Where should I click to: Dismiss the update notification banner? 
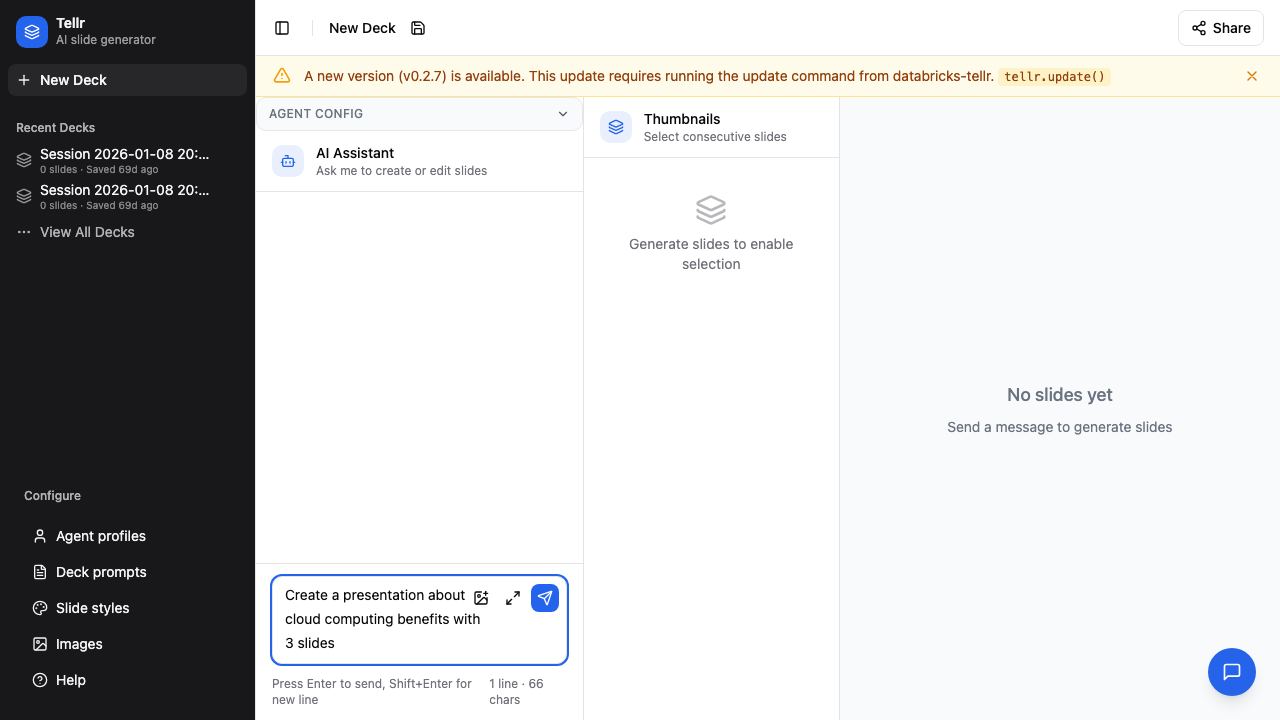click(1251, 76)
